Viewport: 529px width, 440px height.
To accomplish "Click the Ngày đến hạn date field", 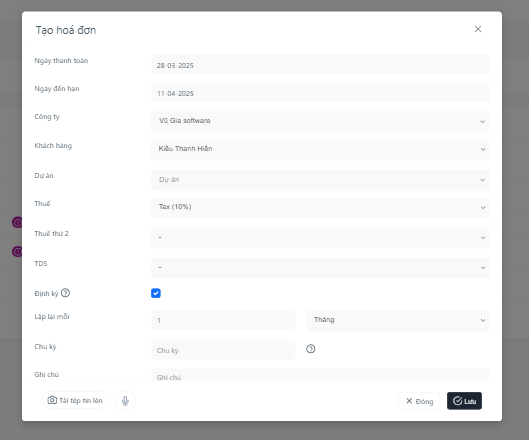I will click(320, 92).
